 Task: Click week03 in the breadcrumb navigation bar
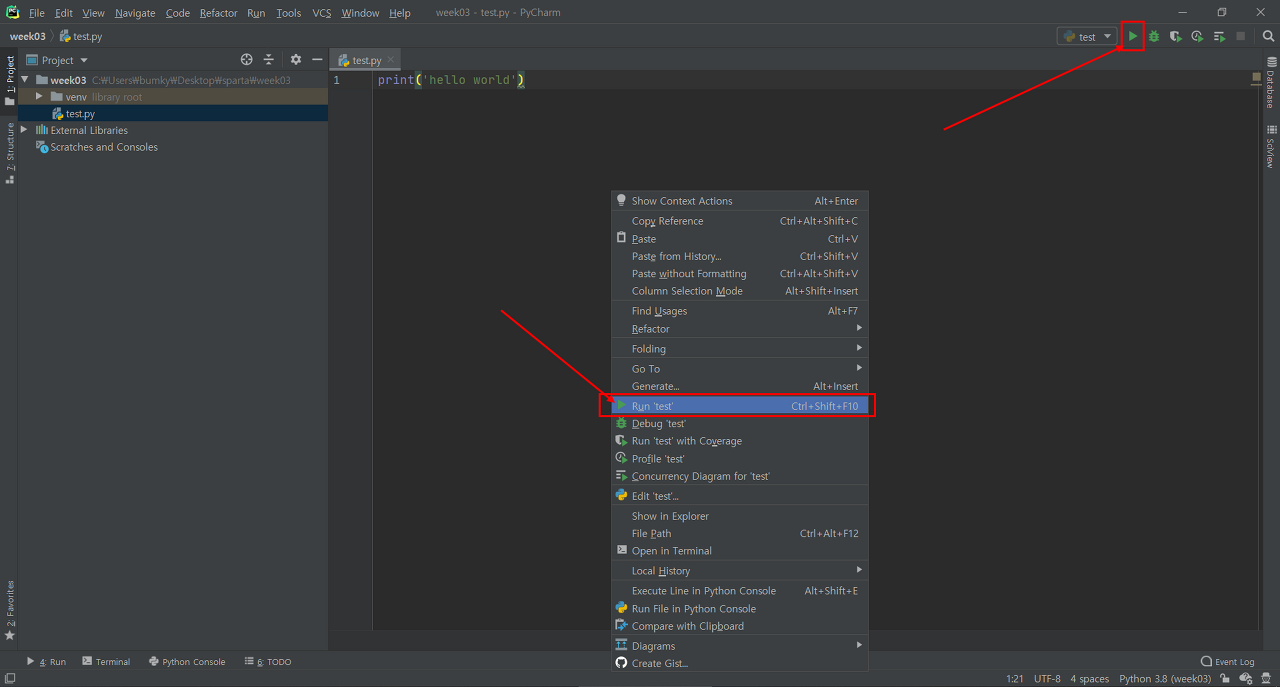(x=28, y=36)
